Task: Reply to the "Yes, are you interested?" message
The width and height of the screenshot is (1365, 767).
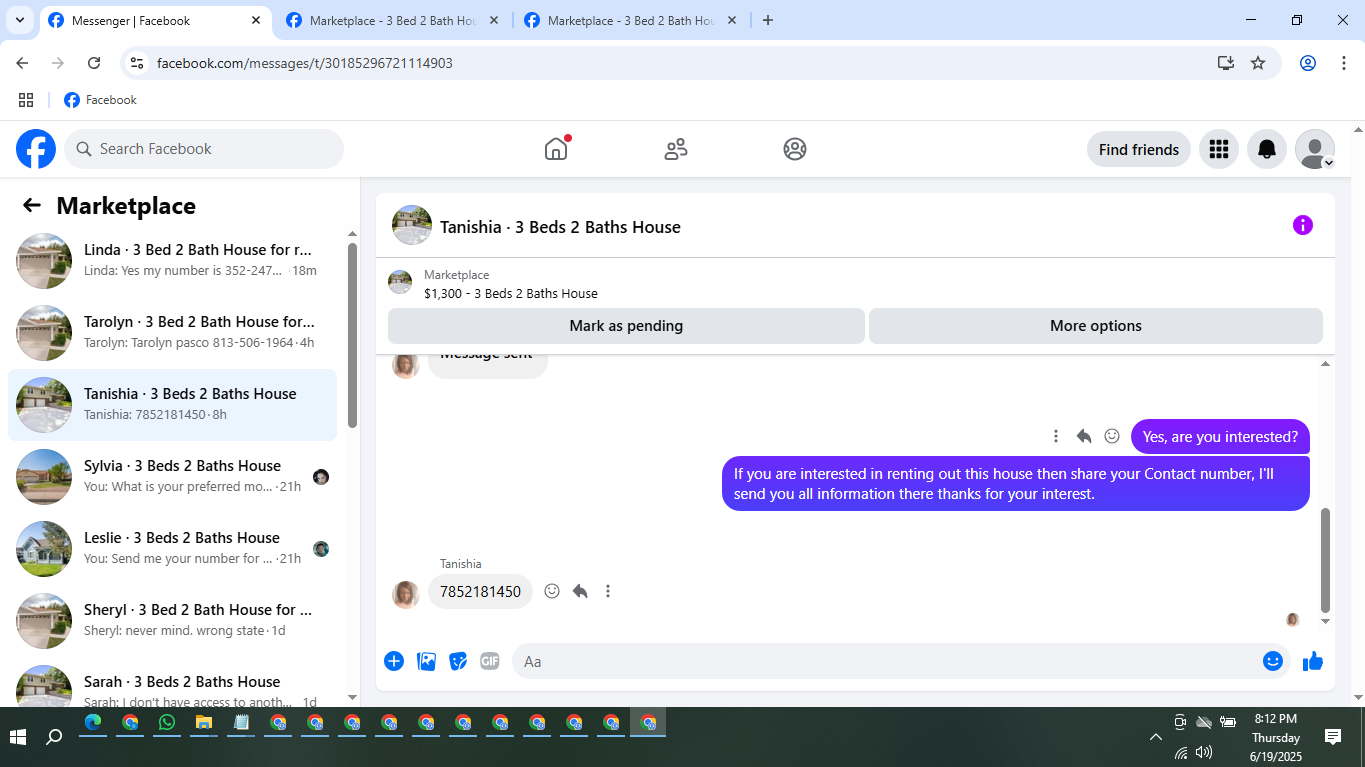Action: 1084,436
